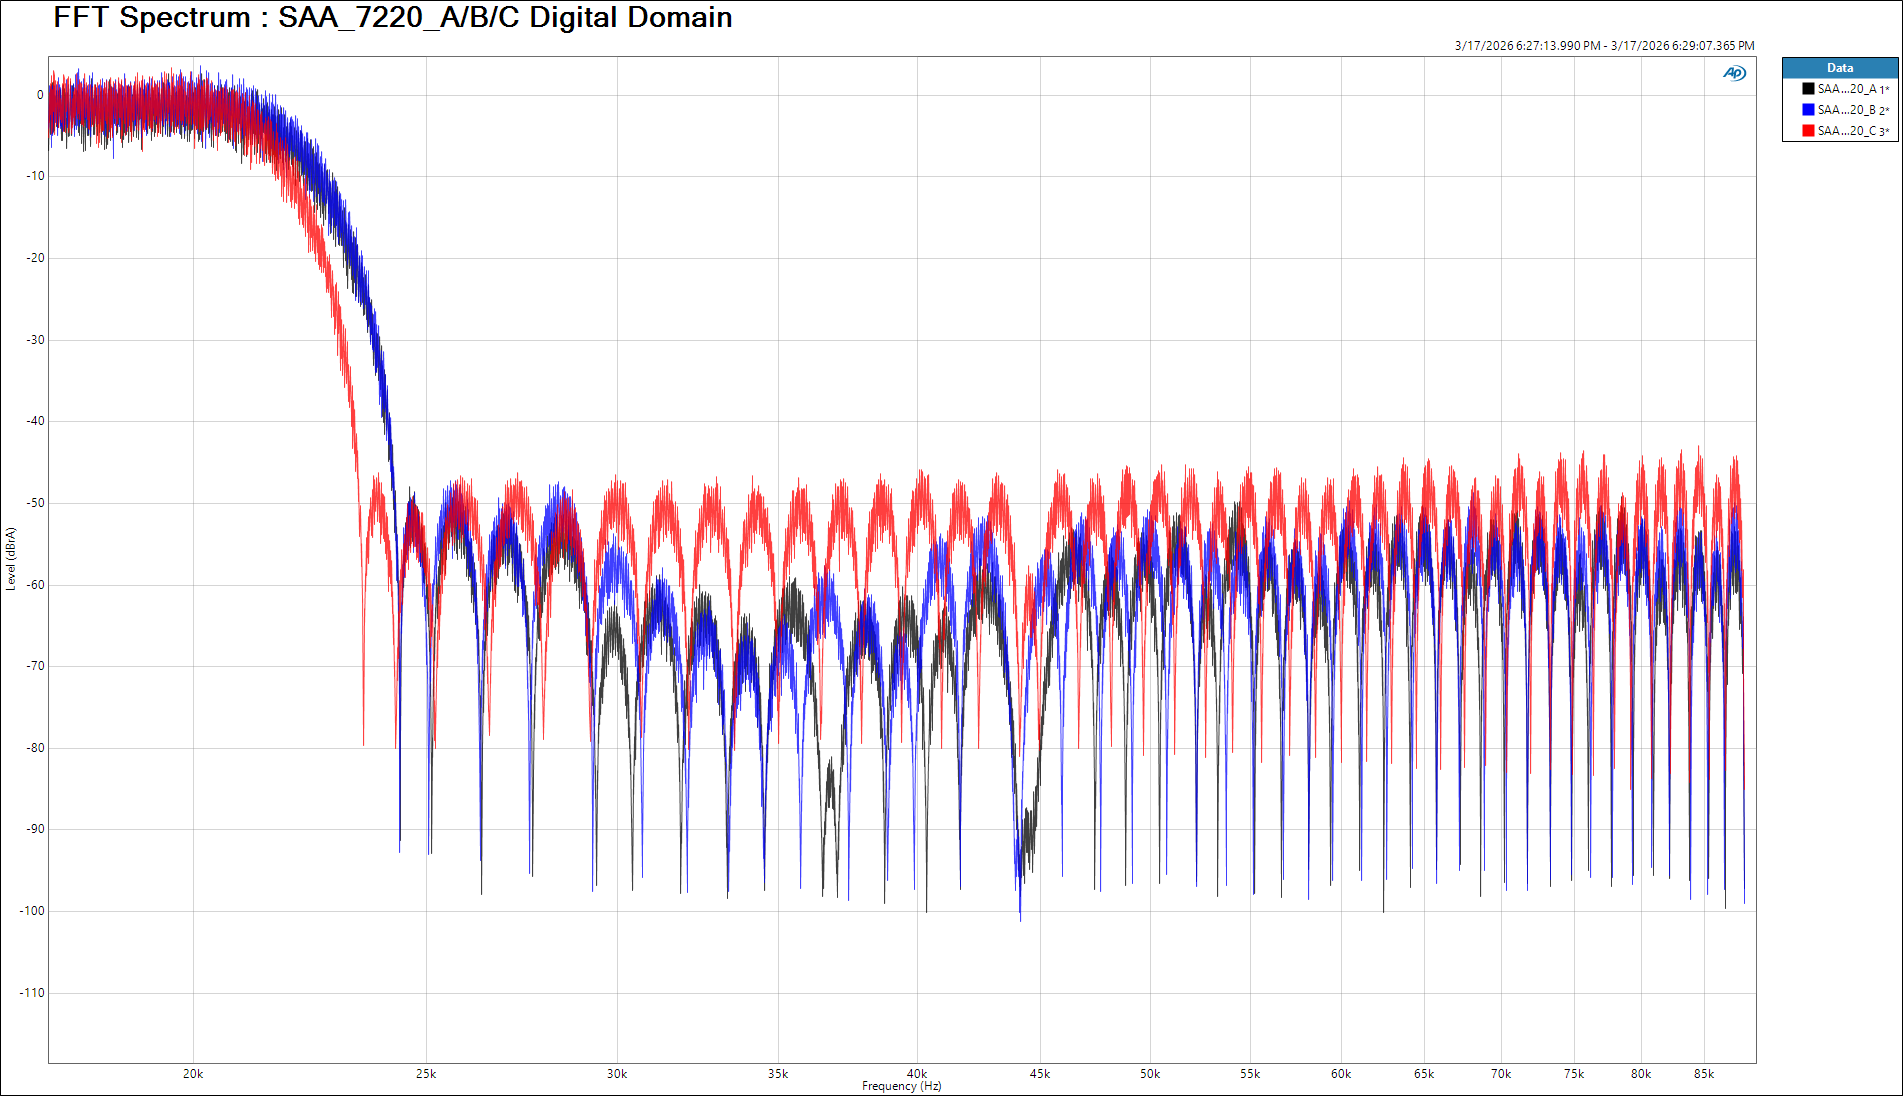Click the 25k frequency axis label
Image resolution: width=1903 pixels, height=1096 pixels.
pyautogui.click(x=426, y=1074)
